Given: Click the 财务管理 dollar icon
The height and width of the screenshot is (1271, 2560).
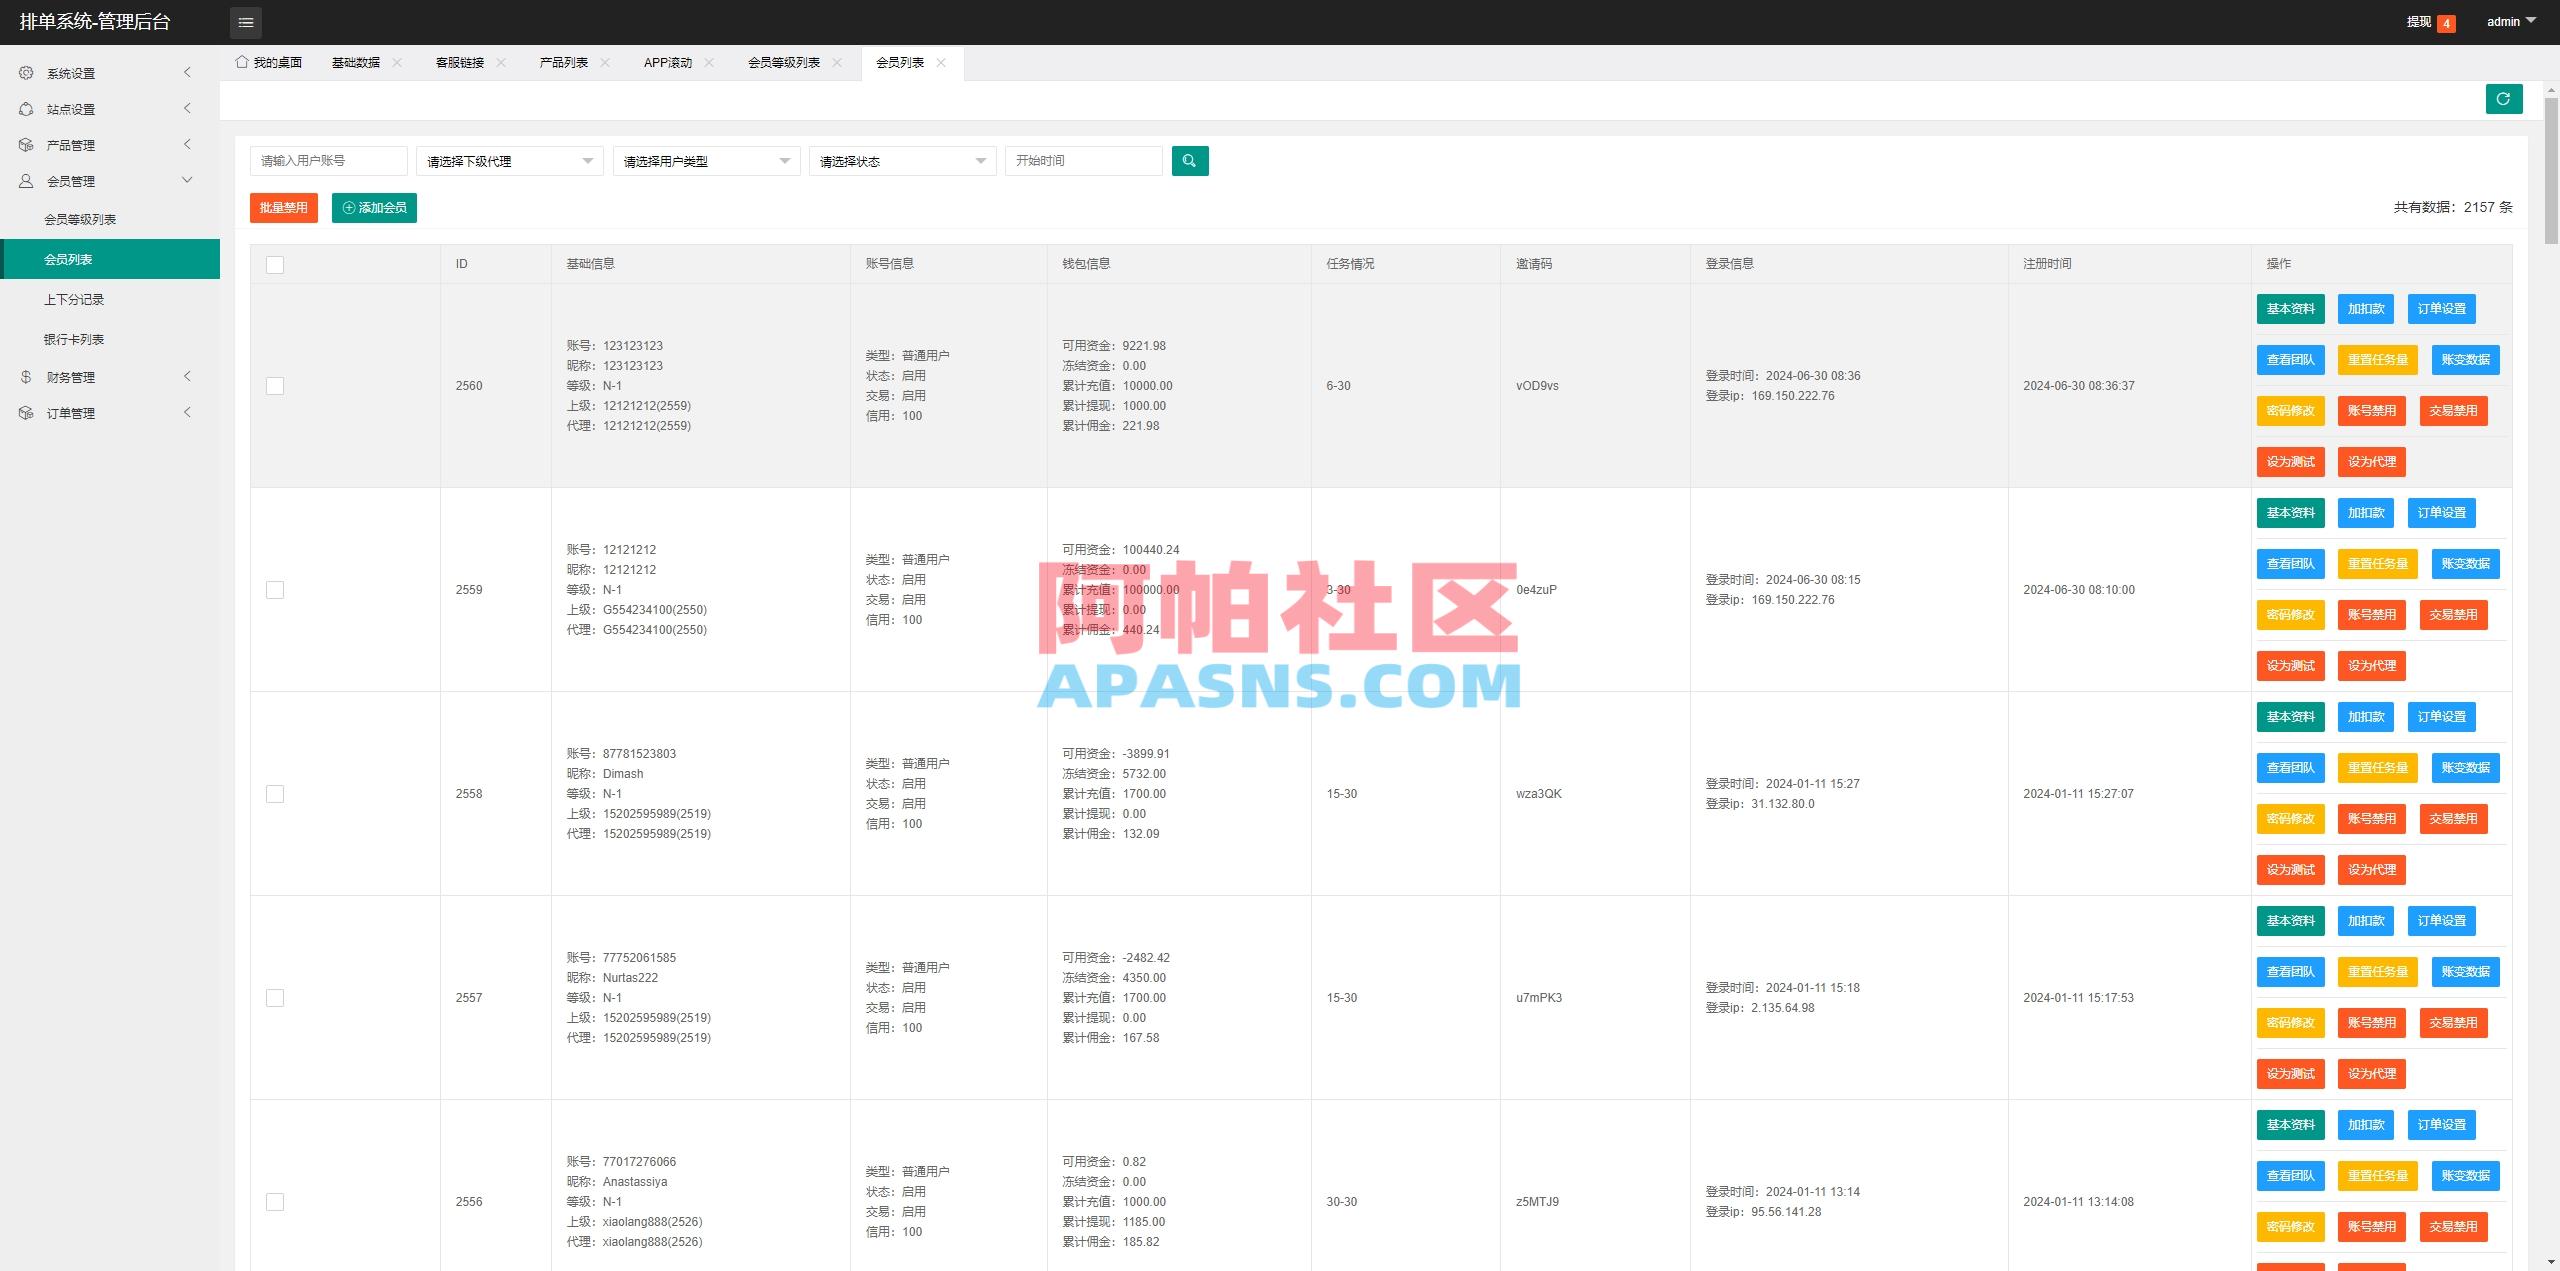Looking at the screenshot, I should (25, 376).
